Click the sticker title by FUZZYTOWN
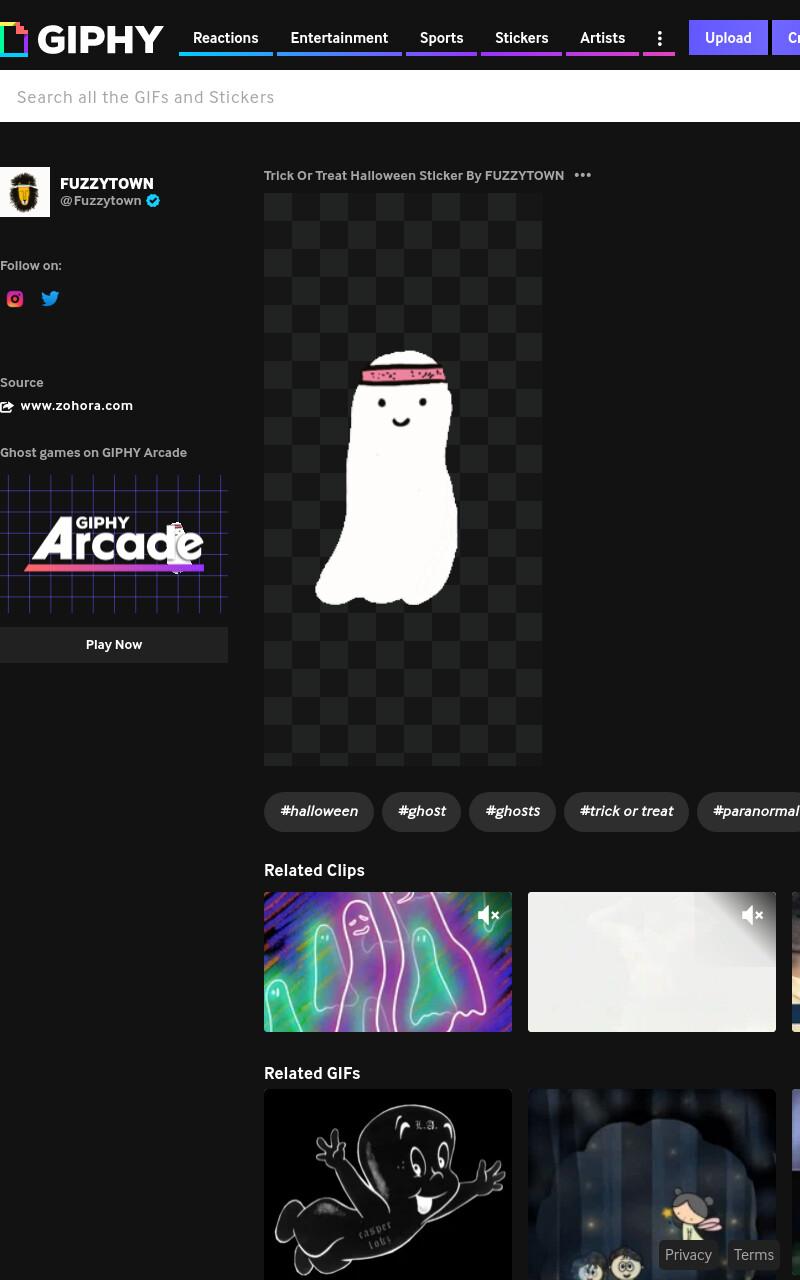This screenshot has width=800, height=1280. (414, 175)
